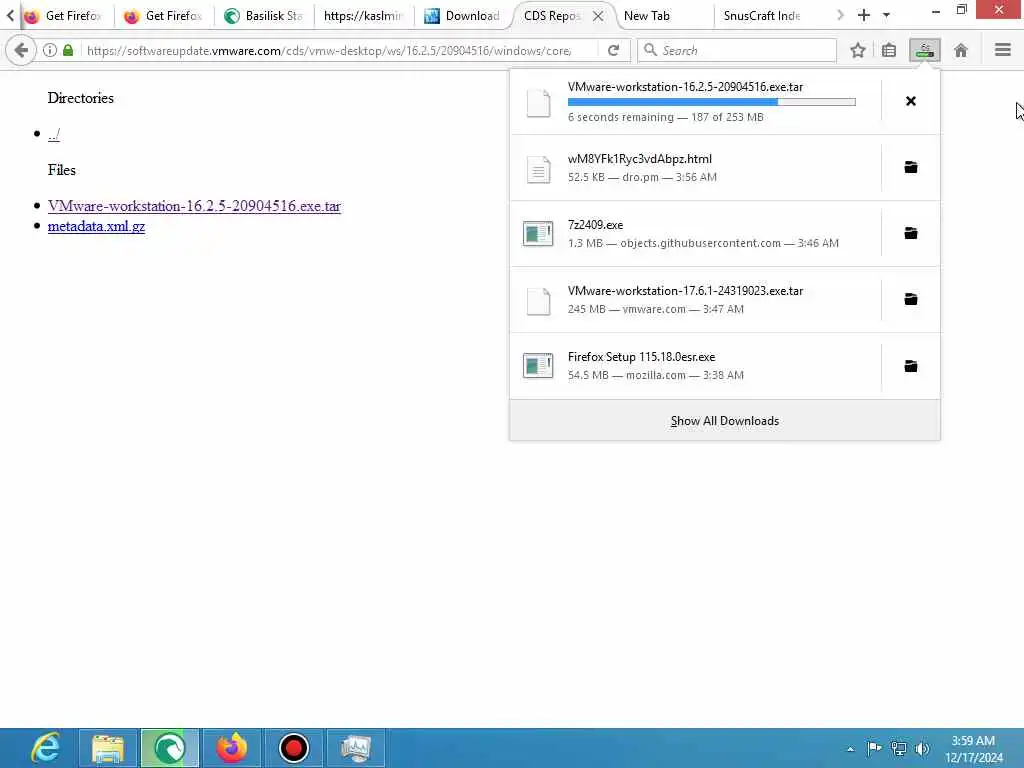The image size is (1024, 768).
Task: Open File Explorer from the taskbar
Action: click(108, 748)
